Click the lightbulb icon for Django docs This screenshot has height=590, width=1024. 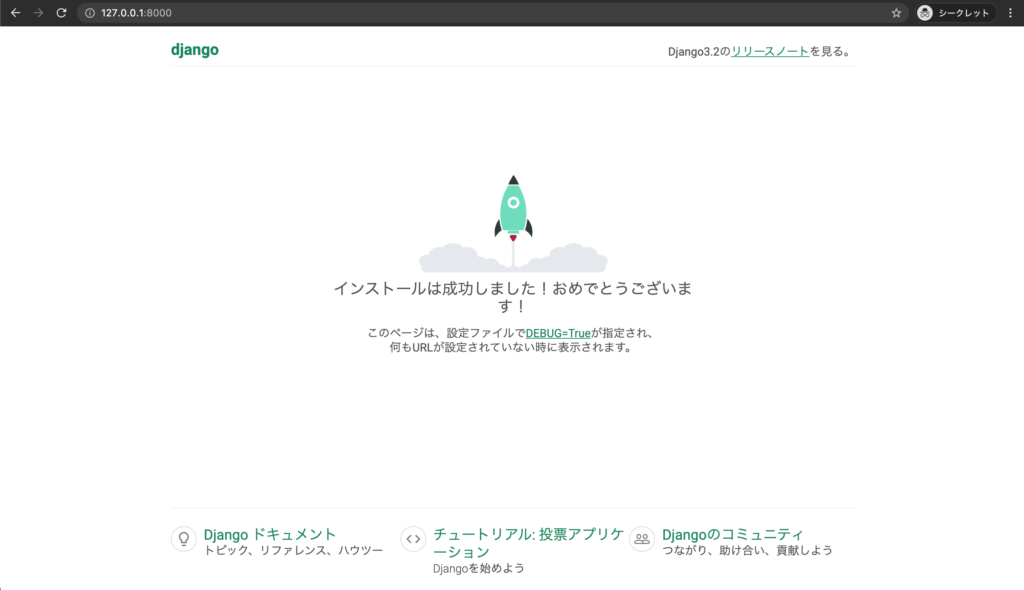184,539
